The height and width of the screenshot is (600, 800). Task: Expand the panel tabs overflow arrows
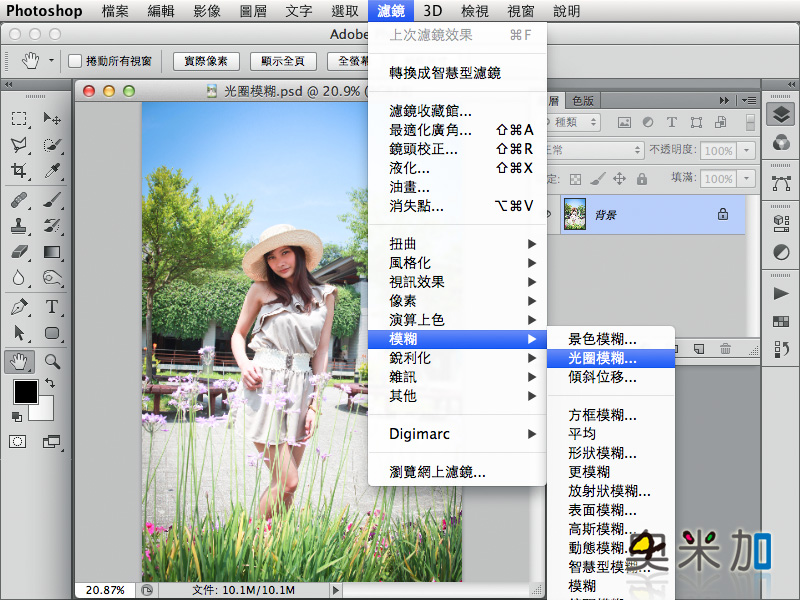click(x=724, y=101)
